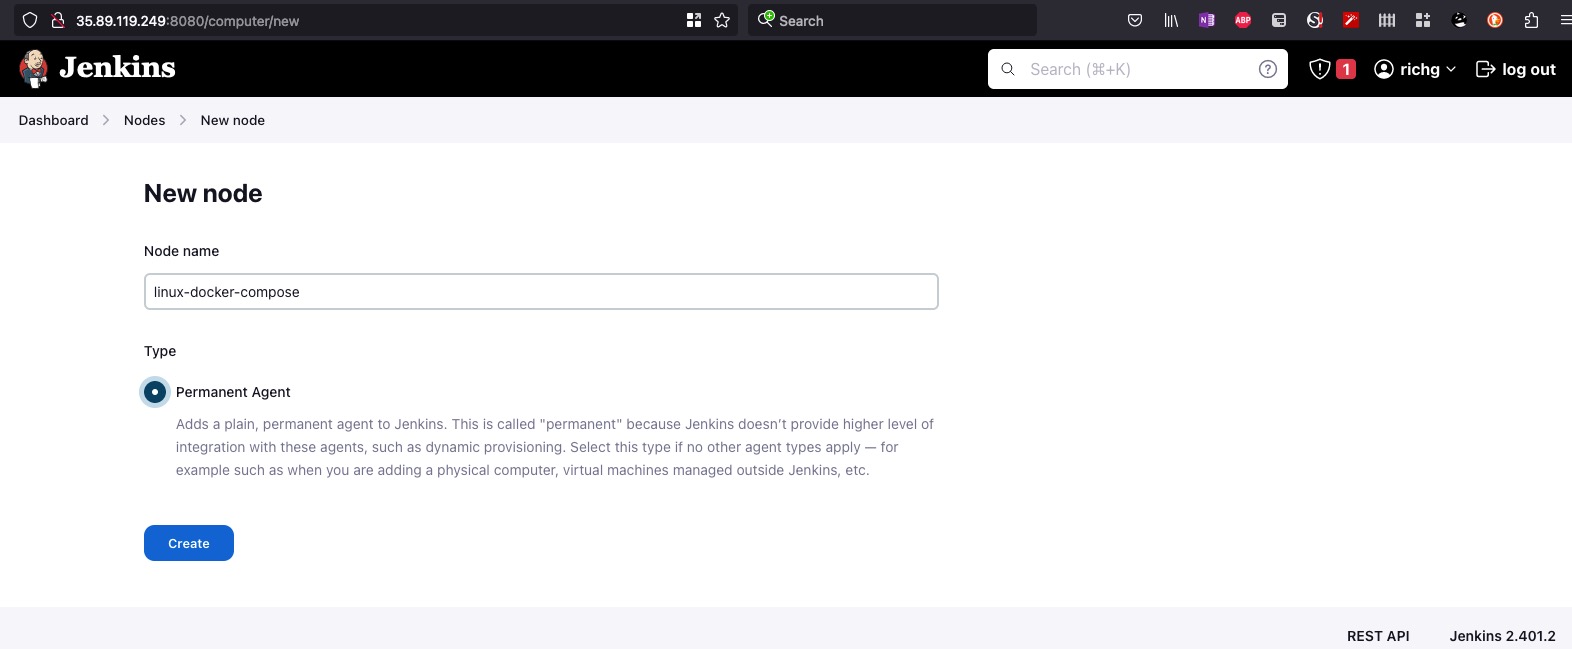Screen dimensions: 1572x649
Task: Click the Permanent Agent label text
Action: 233,392
